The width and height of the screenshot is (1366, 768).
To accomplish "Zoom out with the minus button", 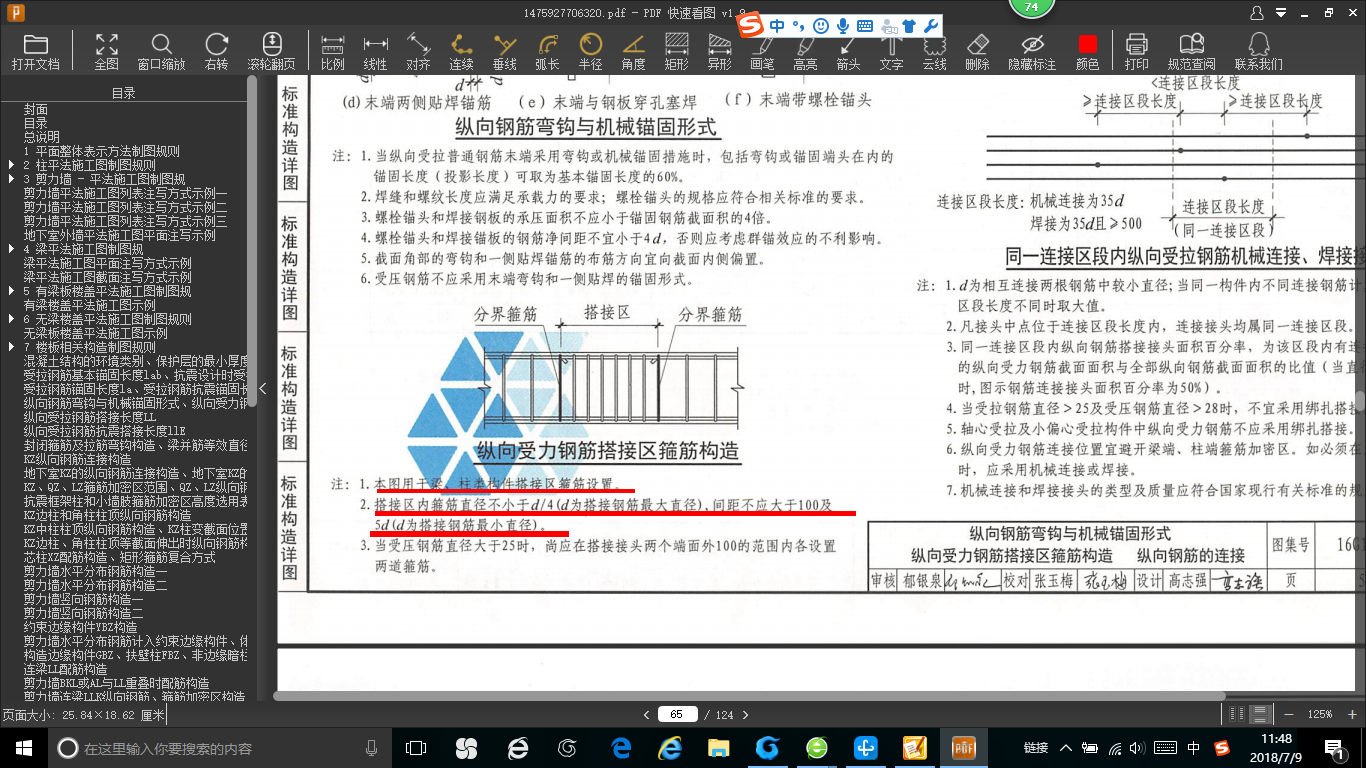I will tap(1288, 714).
